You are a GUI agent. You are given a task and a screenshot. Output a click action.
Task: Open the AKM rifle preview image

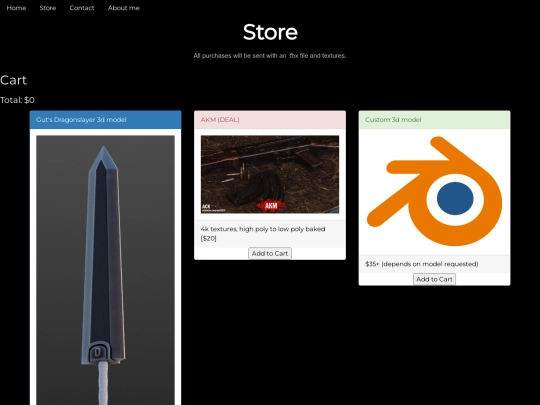(270, 174)
